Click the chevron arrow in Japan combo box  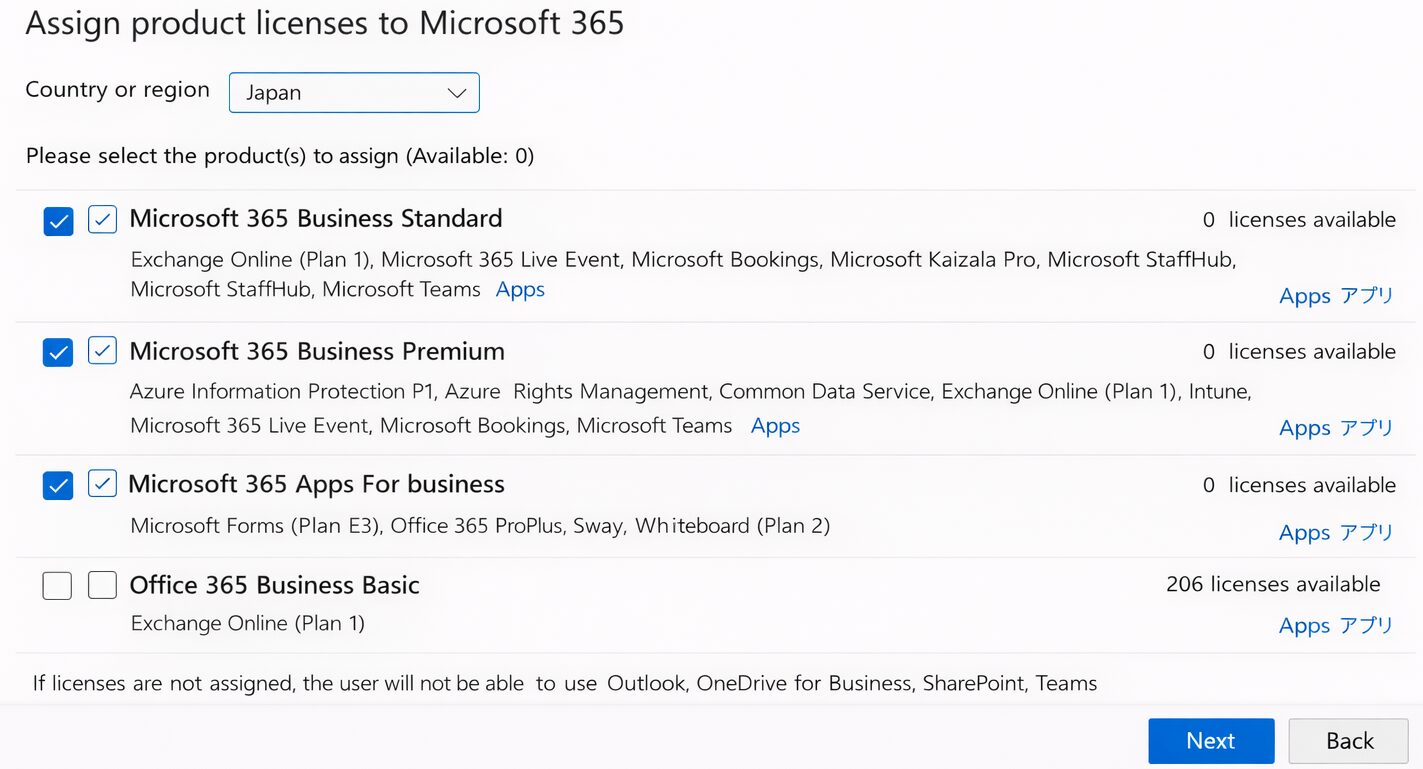pos(457,93)
